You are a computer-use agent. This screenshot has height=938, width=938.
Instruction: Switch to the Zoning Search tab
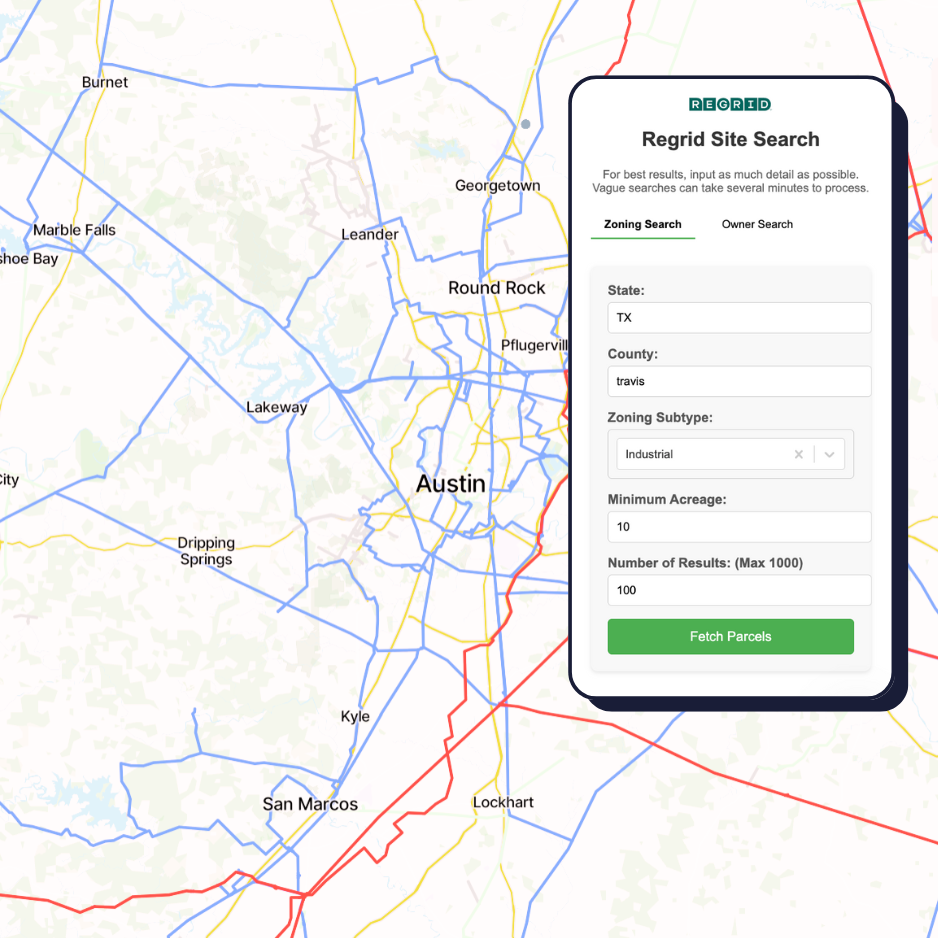[x=642, y=224]
